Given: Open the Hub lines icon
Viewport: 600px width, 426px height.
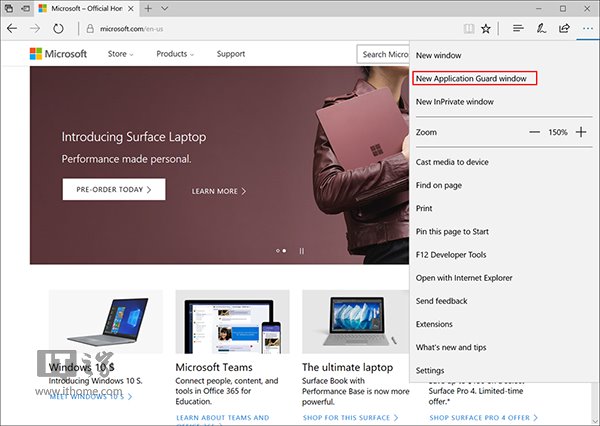Looking at the screenshot, I should pos(518,28).
